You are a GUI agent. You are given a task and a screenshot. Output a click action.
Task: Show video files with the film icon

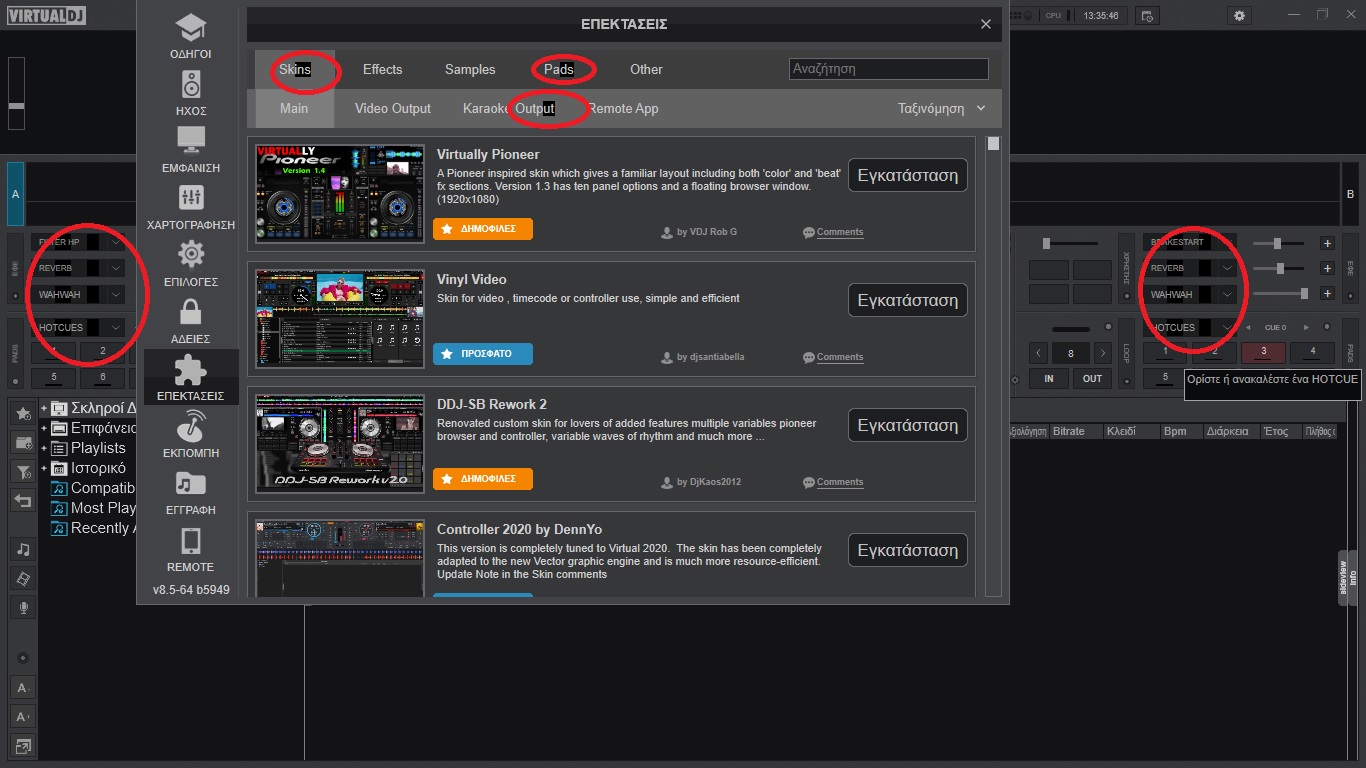tap(23, 578)
